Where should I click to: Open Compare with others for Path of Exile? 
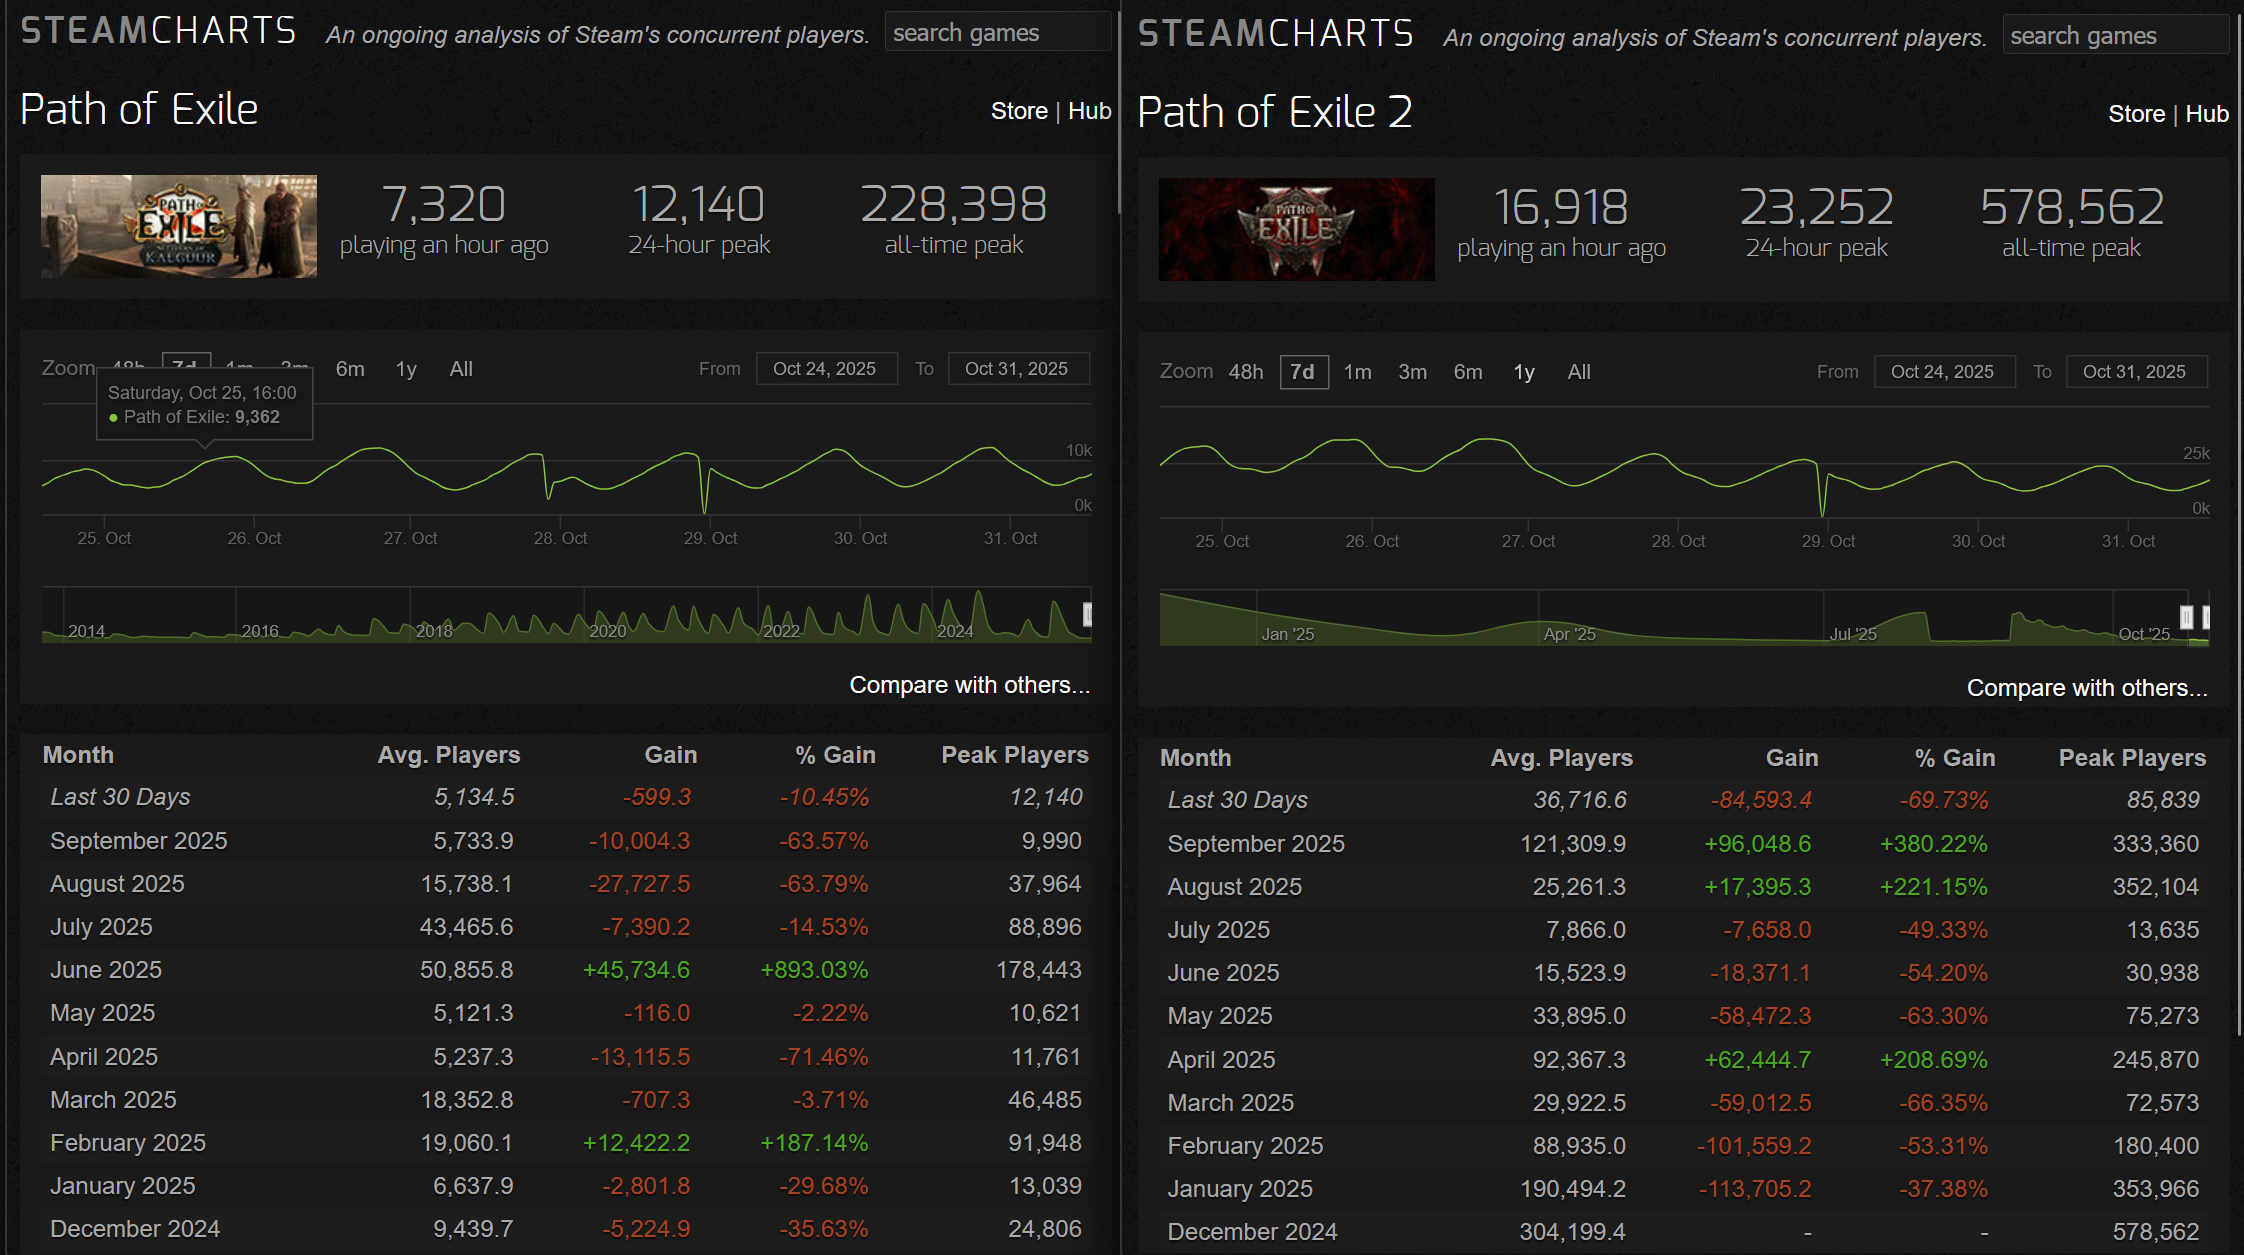point(969,685)
